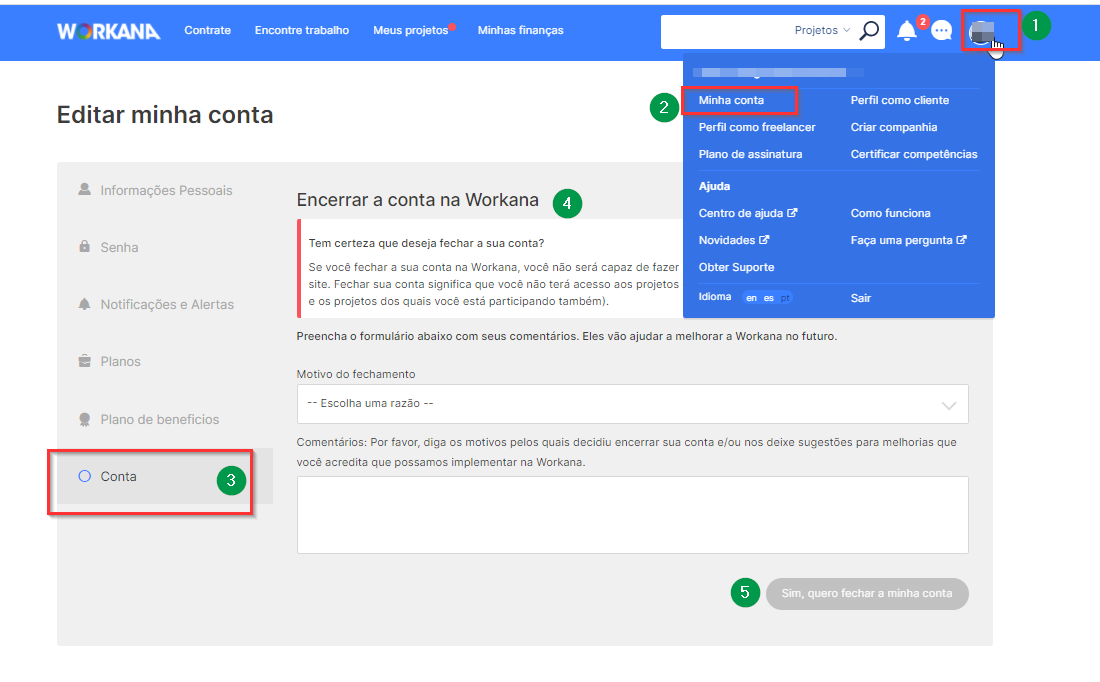Open Perfil como freelancer

point(757,127)
